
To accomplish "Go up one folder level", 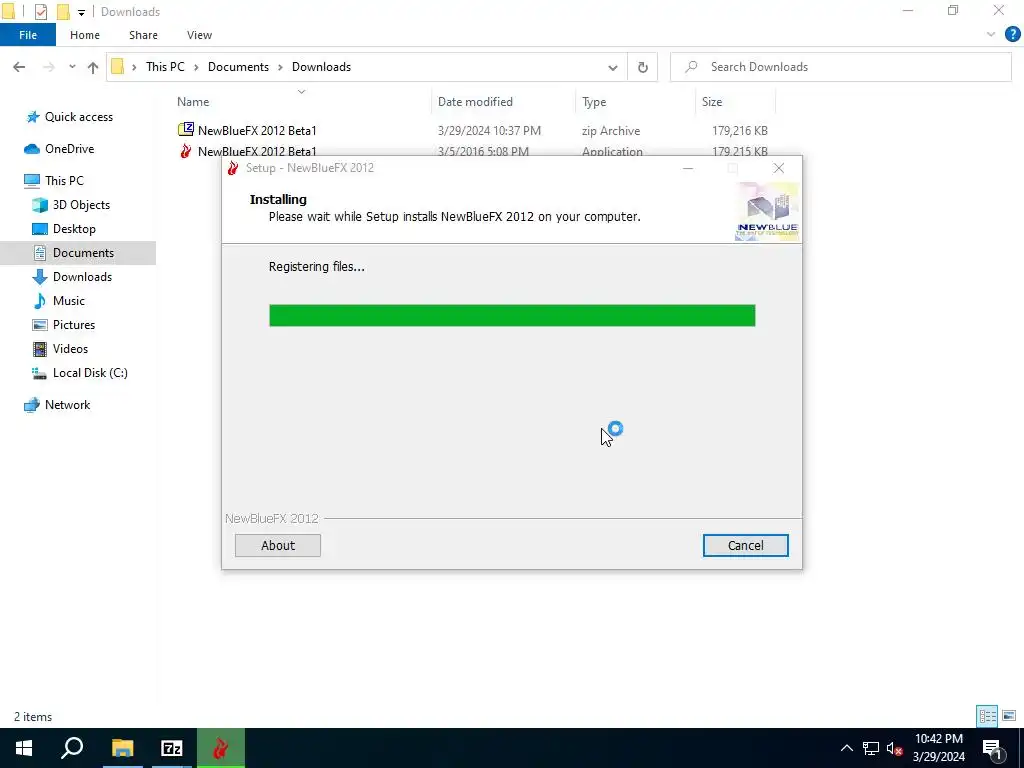I will pos(93,67).
